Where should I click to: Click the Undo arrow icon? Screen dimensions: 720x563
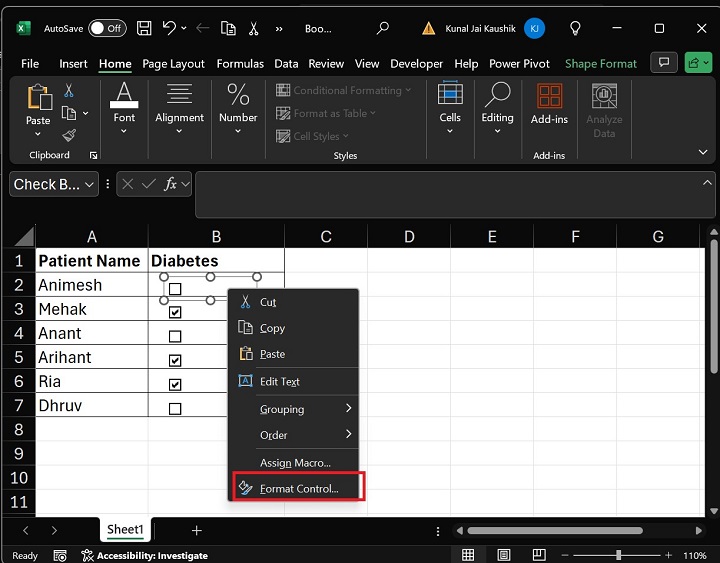(x=170, y=28)
